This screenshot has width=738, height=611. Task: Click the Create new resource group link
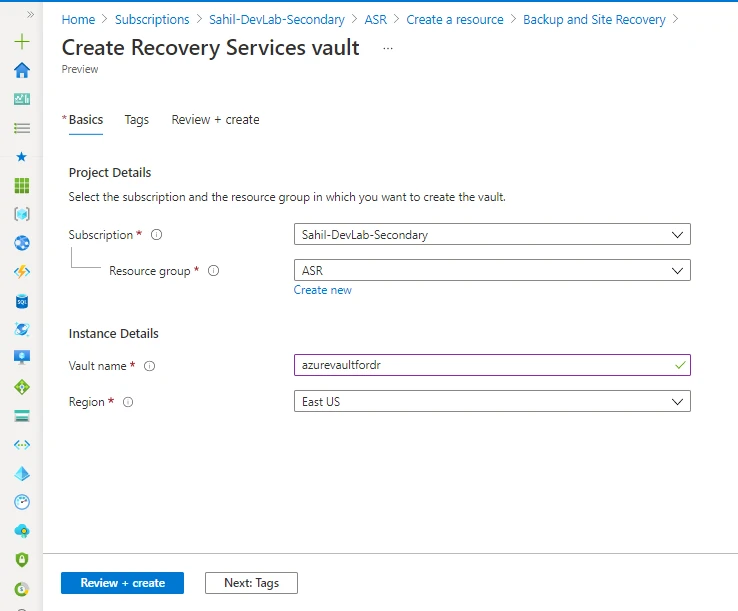[322, 290]
